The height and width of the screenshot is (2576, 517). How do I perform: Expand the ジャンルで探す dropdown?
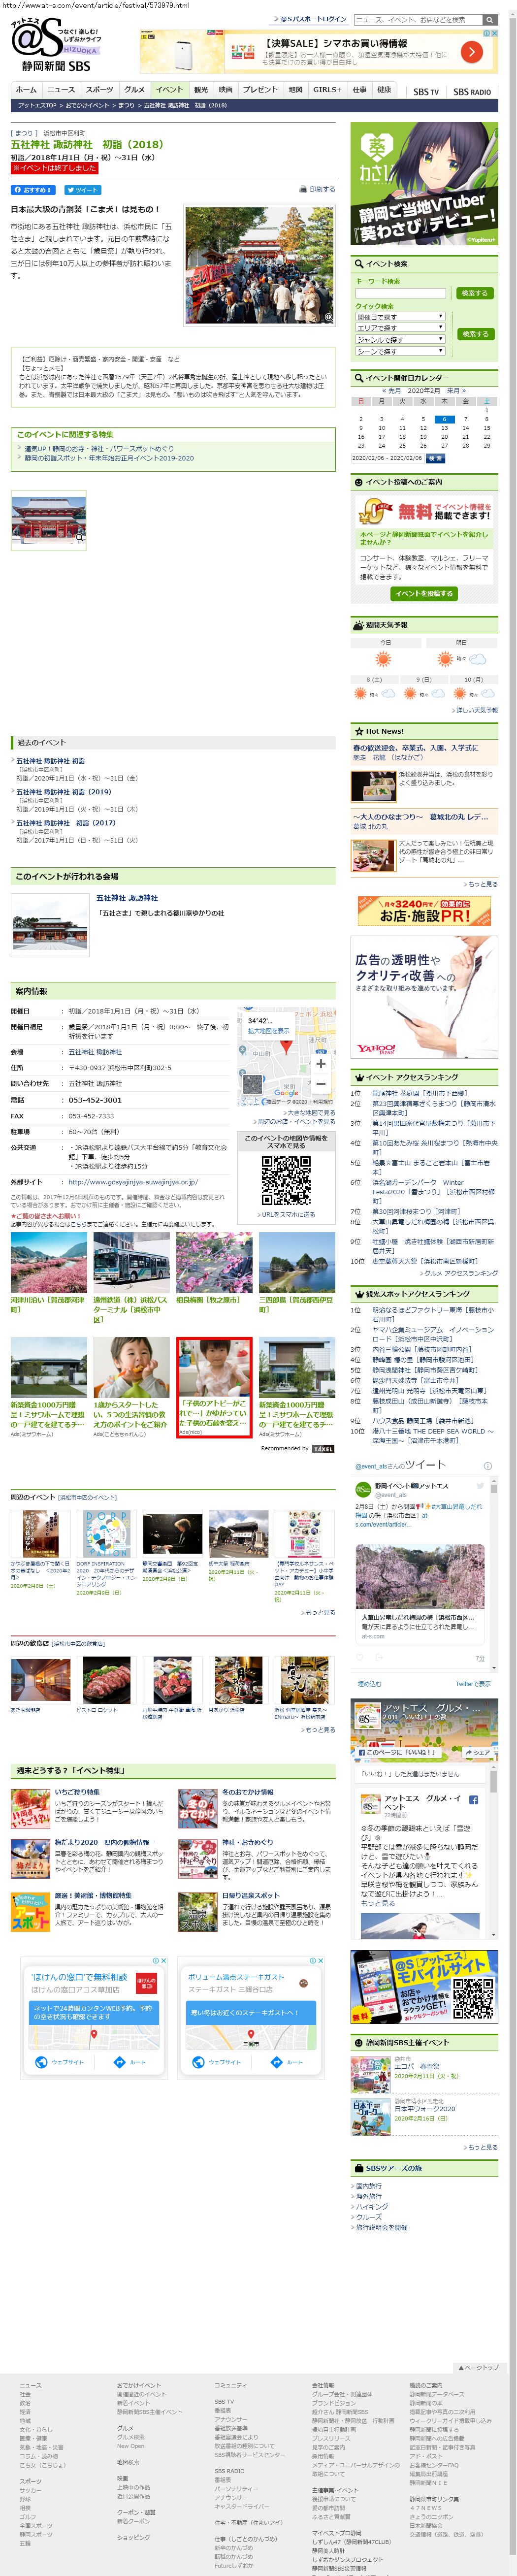(x=399, y=340)
